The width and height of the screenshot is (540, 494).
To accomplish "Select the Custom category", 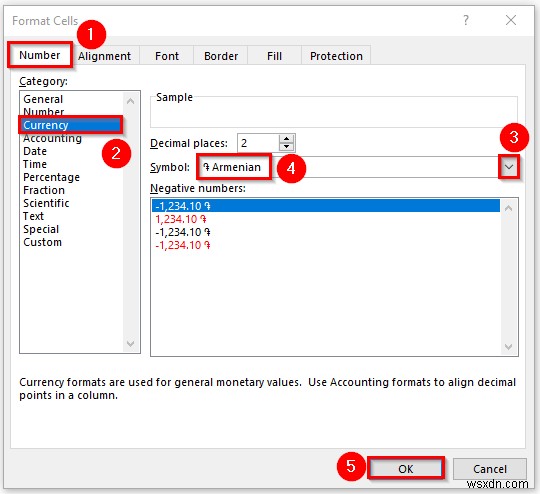I will click(42, 242).
